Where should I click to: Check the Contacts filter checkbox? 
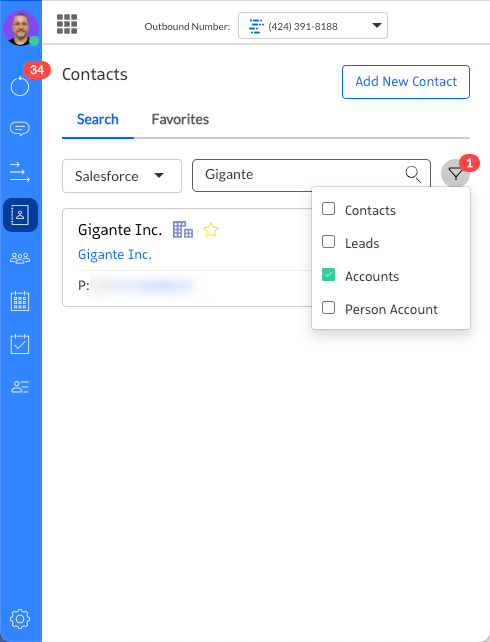[x=328, y=209]
